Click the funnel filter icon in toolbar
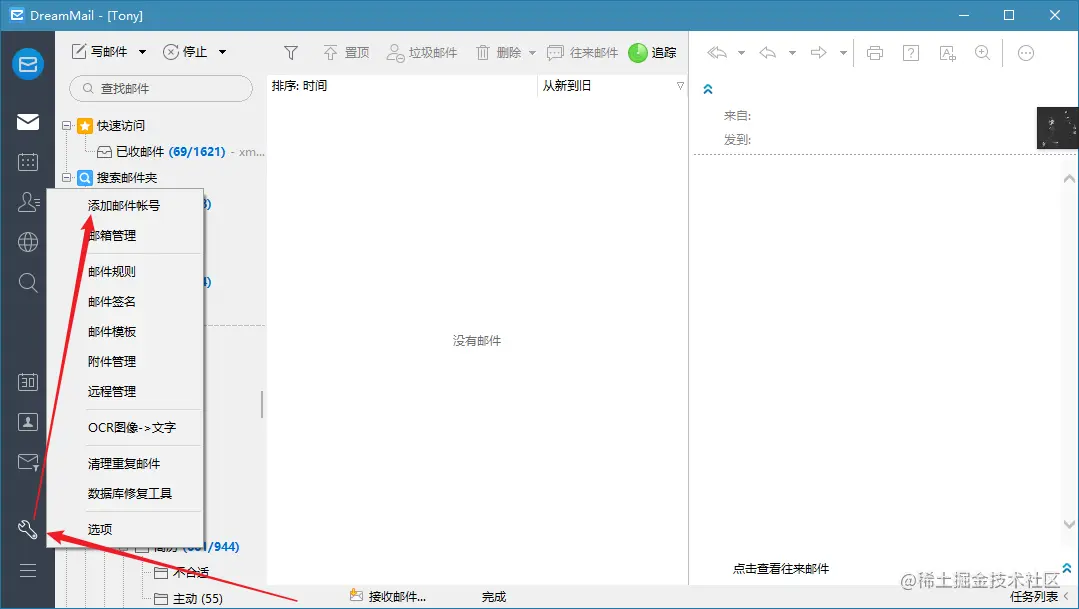 291,52
